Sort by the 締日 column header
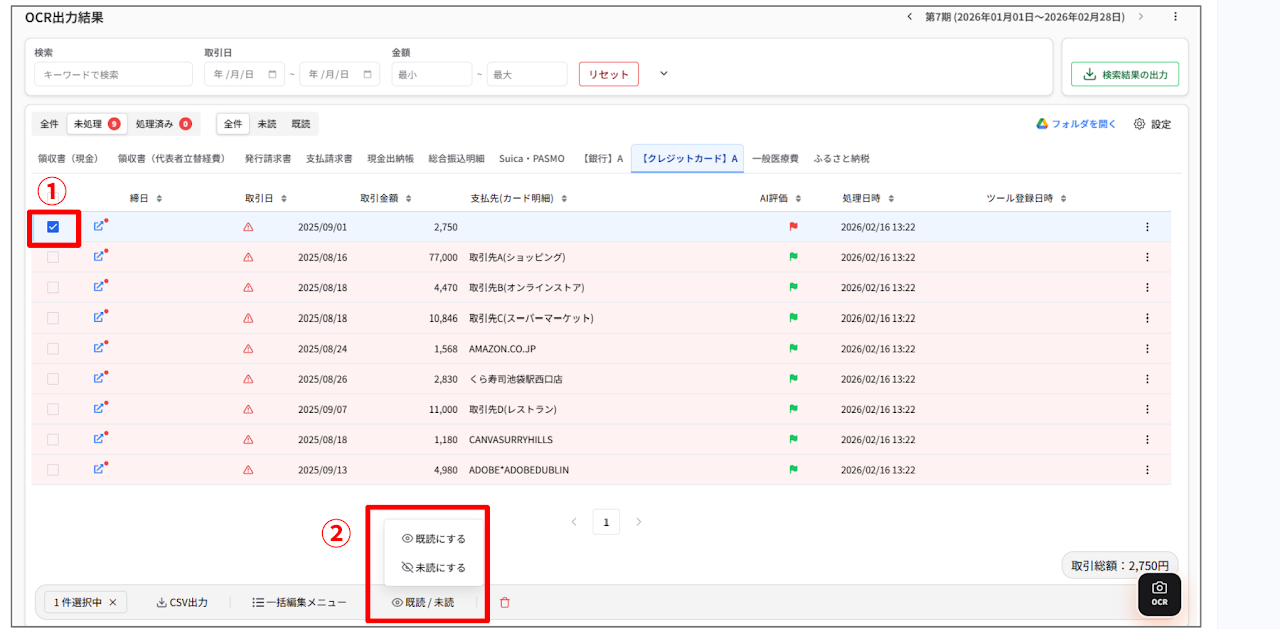 coord(145,198)
